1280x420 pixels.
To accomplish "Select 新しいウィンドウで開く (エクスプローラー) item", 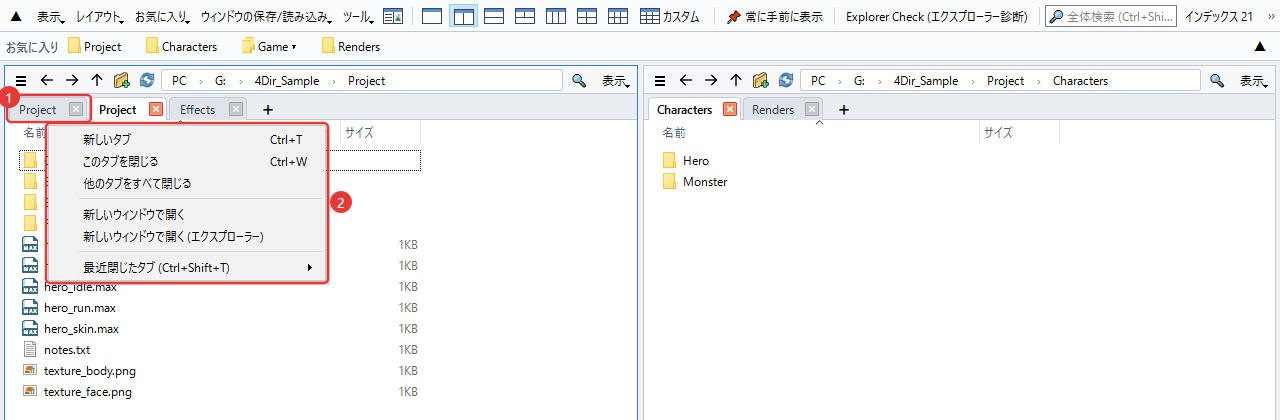I will pyautogui.click(x=186, y=237).
